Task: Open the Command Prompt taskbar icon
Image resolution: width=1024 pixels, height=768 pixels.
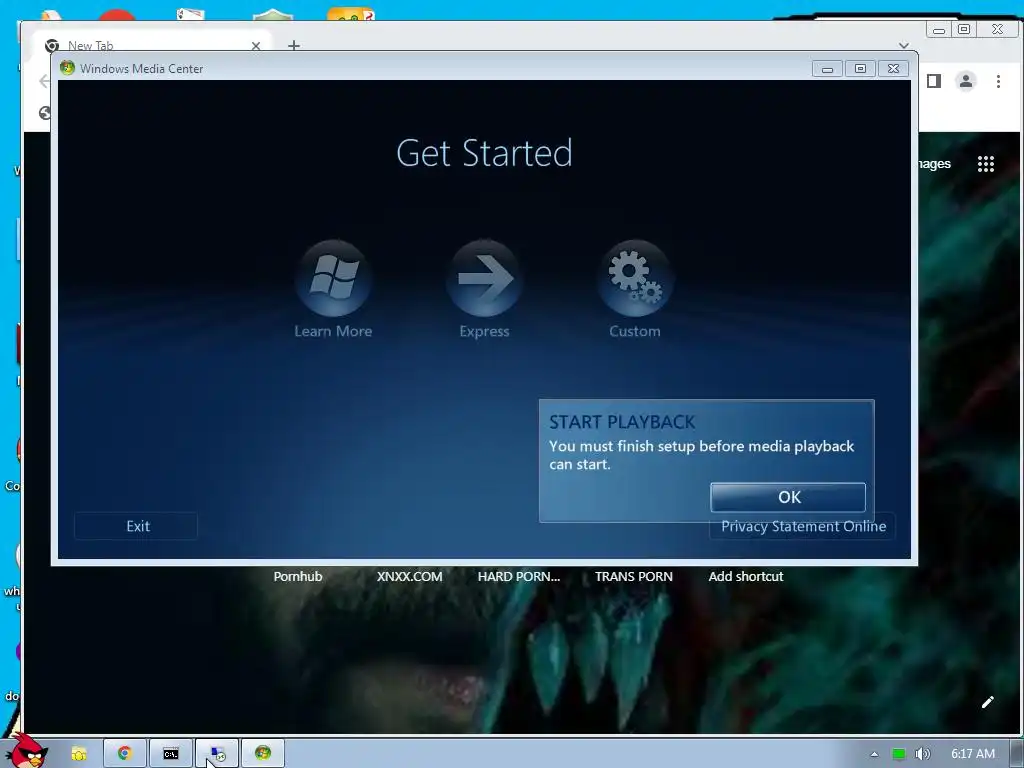Action: coord(171,754)
